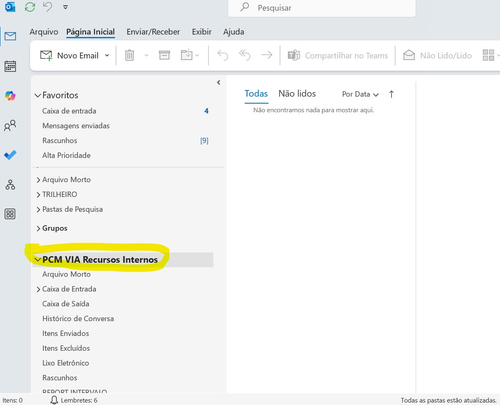The height and width of the screenshot is (405, 500).
Task: Click the Forward arrow icon
Action: tap(267, 55)
